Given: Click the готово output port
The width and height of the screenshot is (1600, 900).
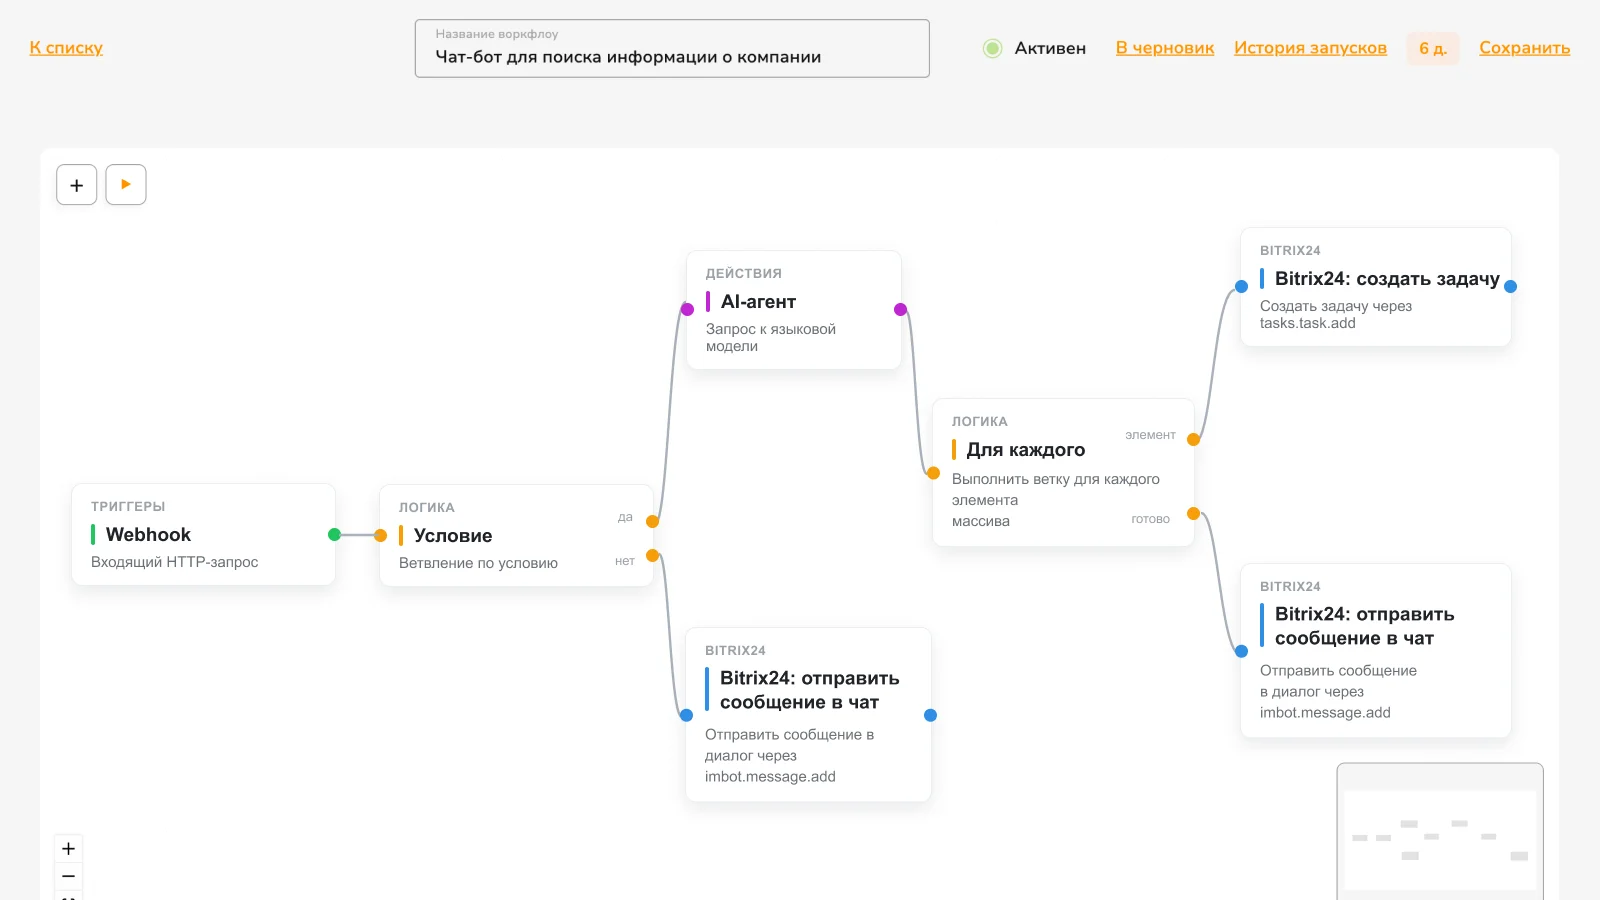Looking at the screenshot, I should click(1193, 514).
